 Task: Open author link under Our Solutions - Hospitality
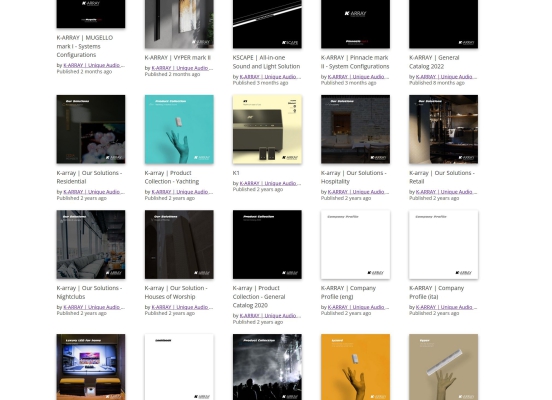[358, 192]
